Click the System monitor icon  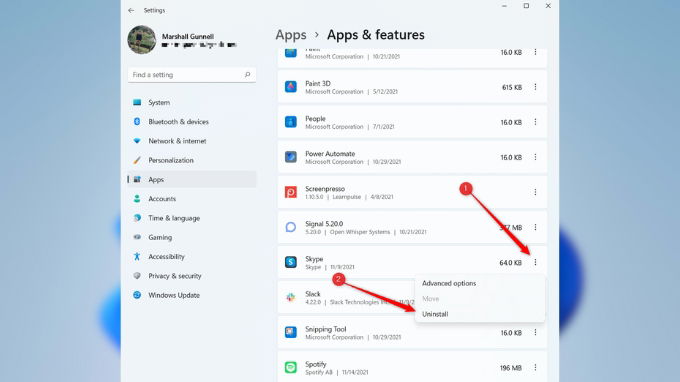pos(137,102)
